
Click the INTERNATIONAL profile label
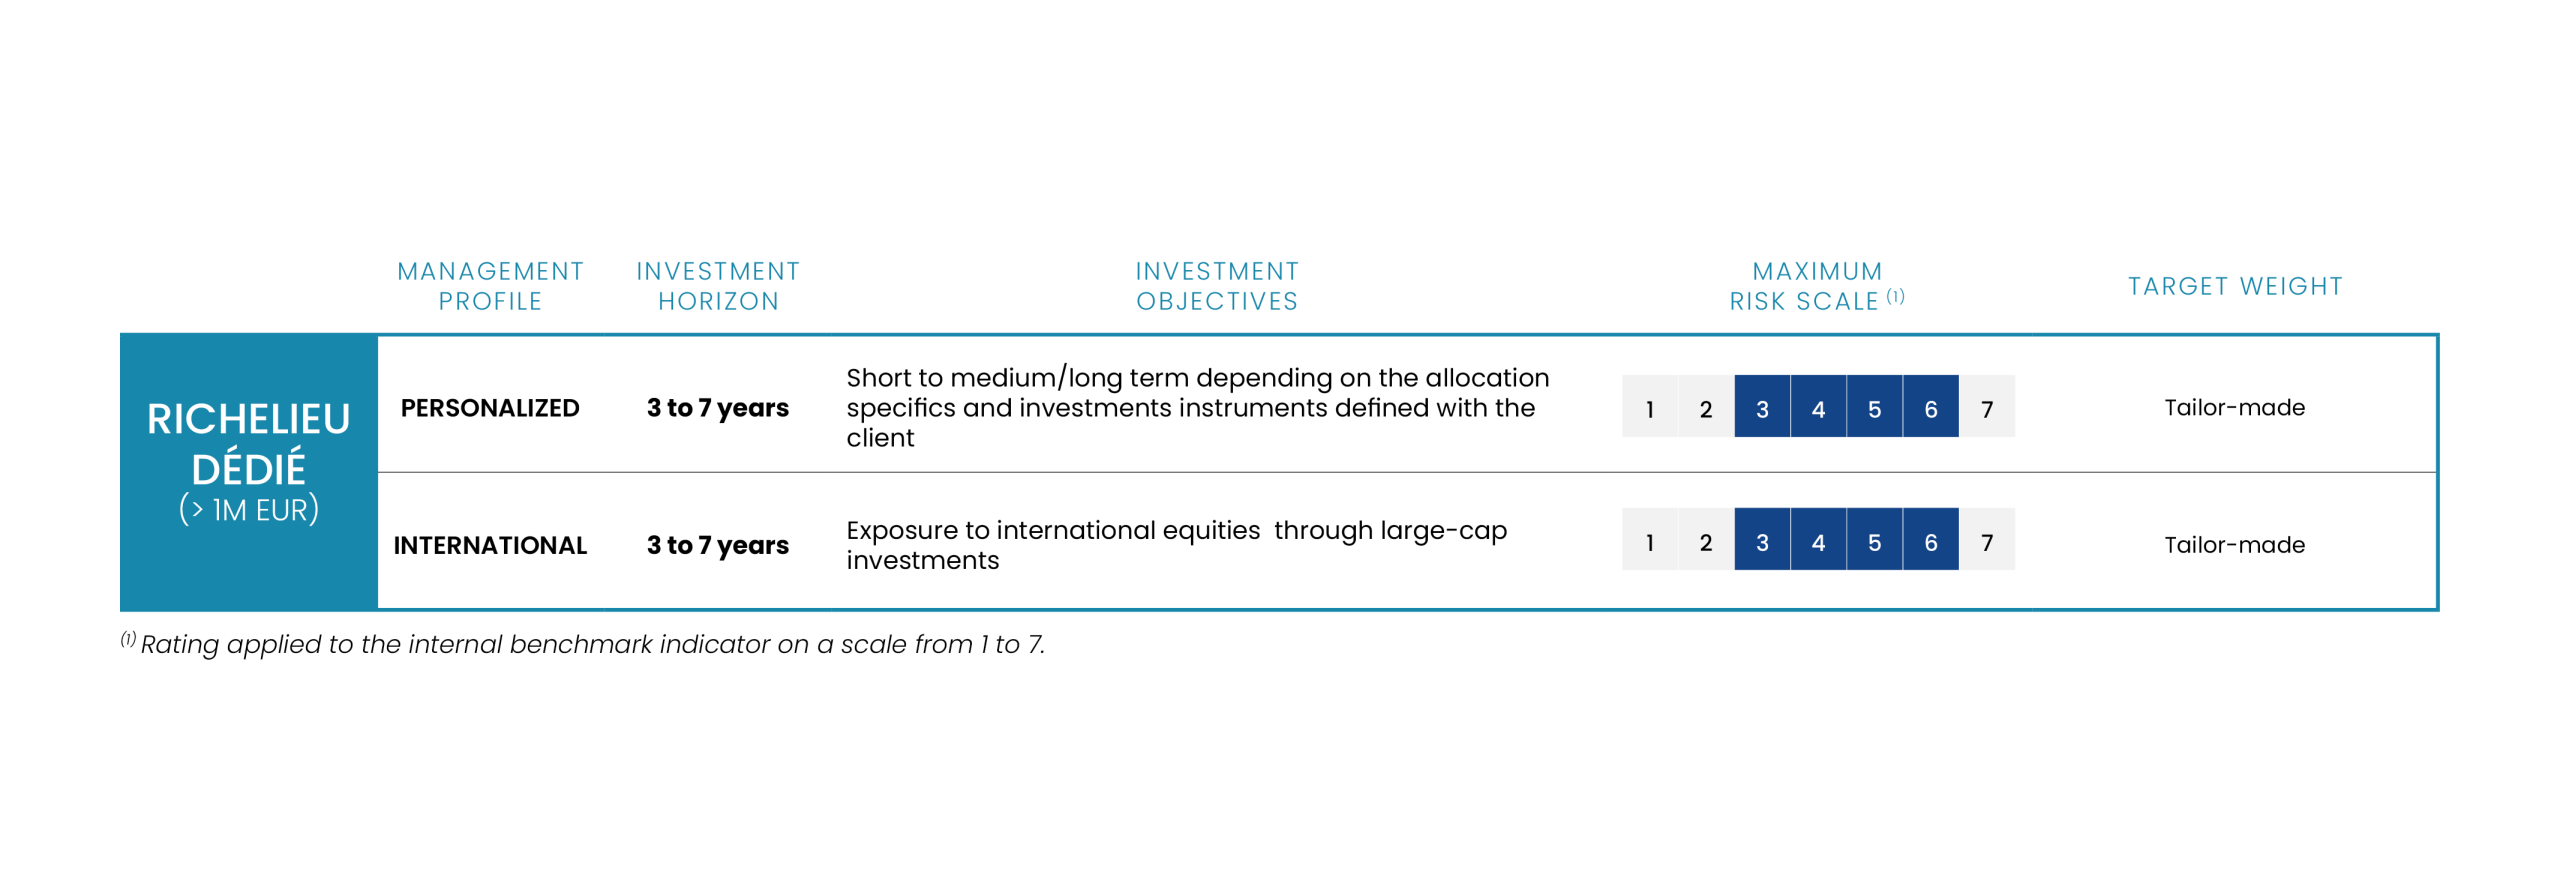[x=490, y=545]
